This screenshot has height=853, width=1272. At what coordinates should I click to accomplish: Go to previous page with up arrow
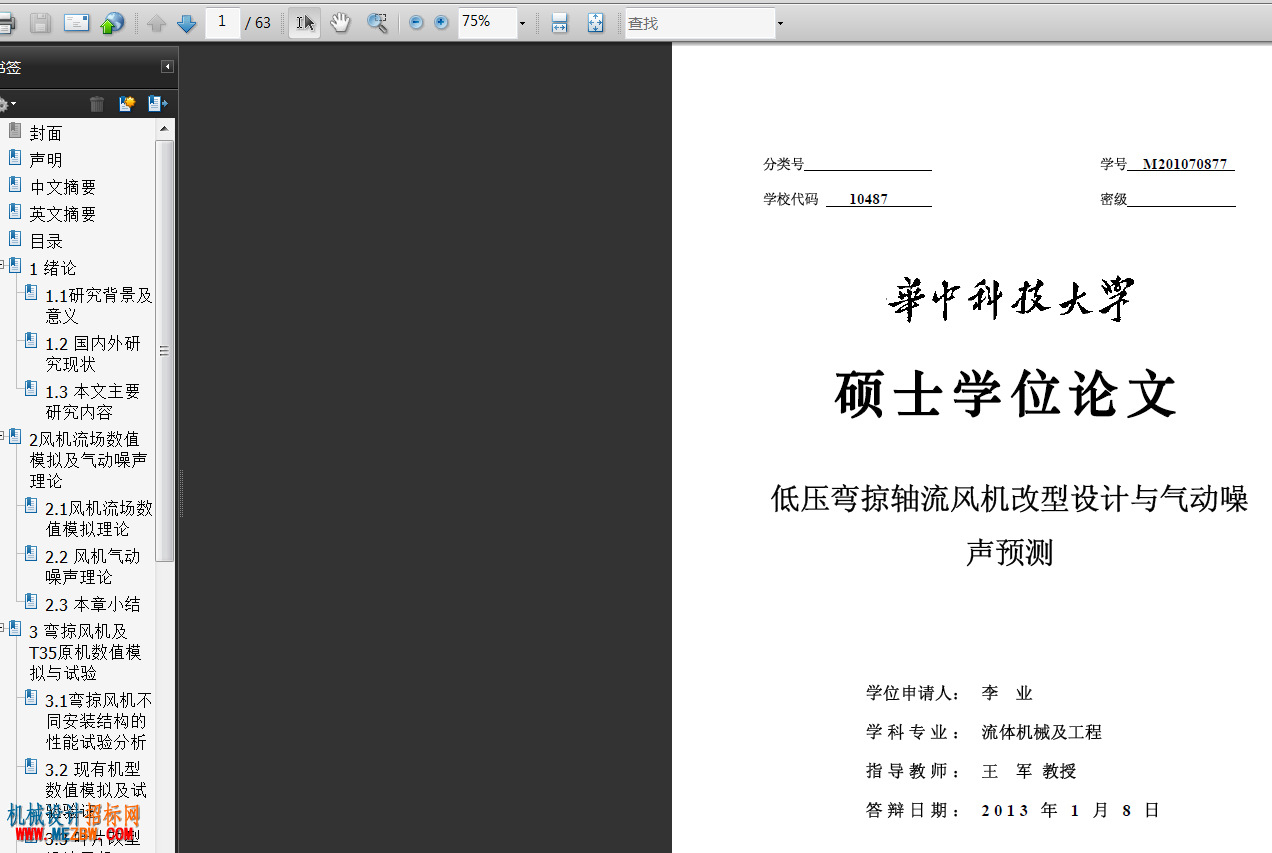coord(156,23)
